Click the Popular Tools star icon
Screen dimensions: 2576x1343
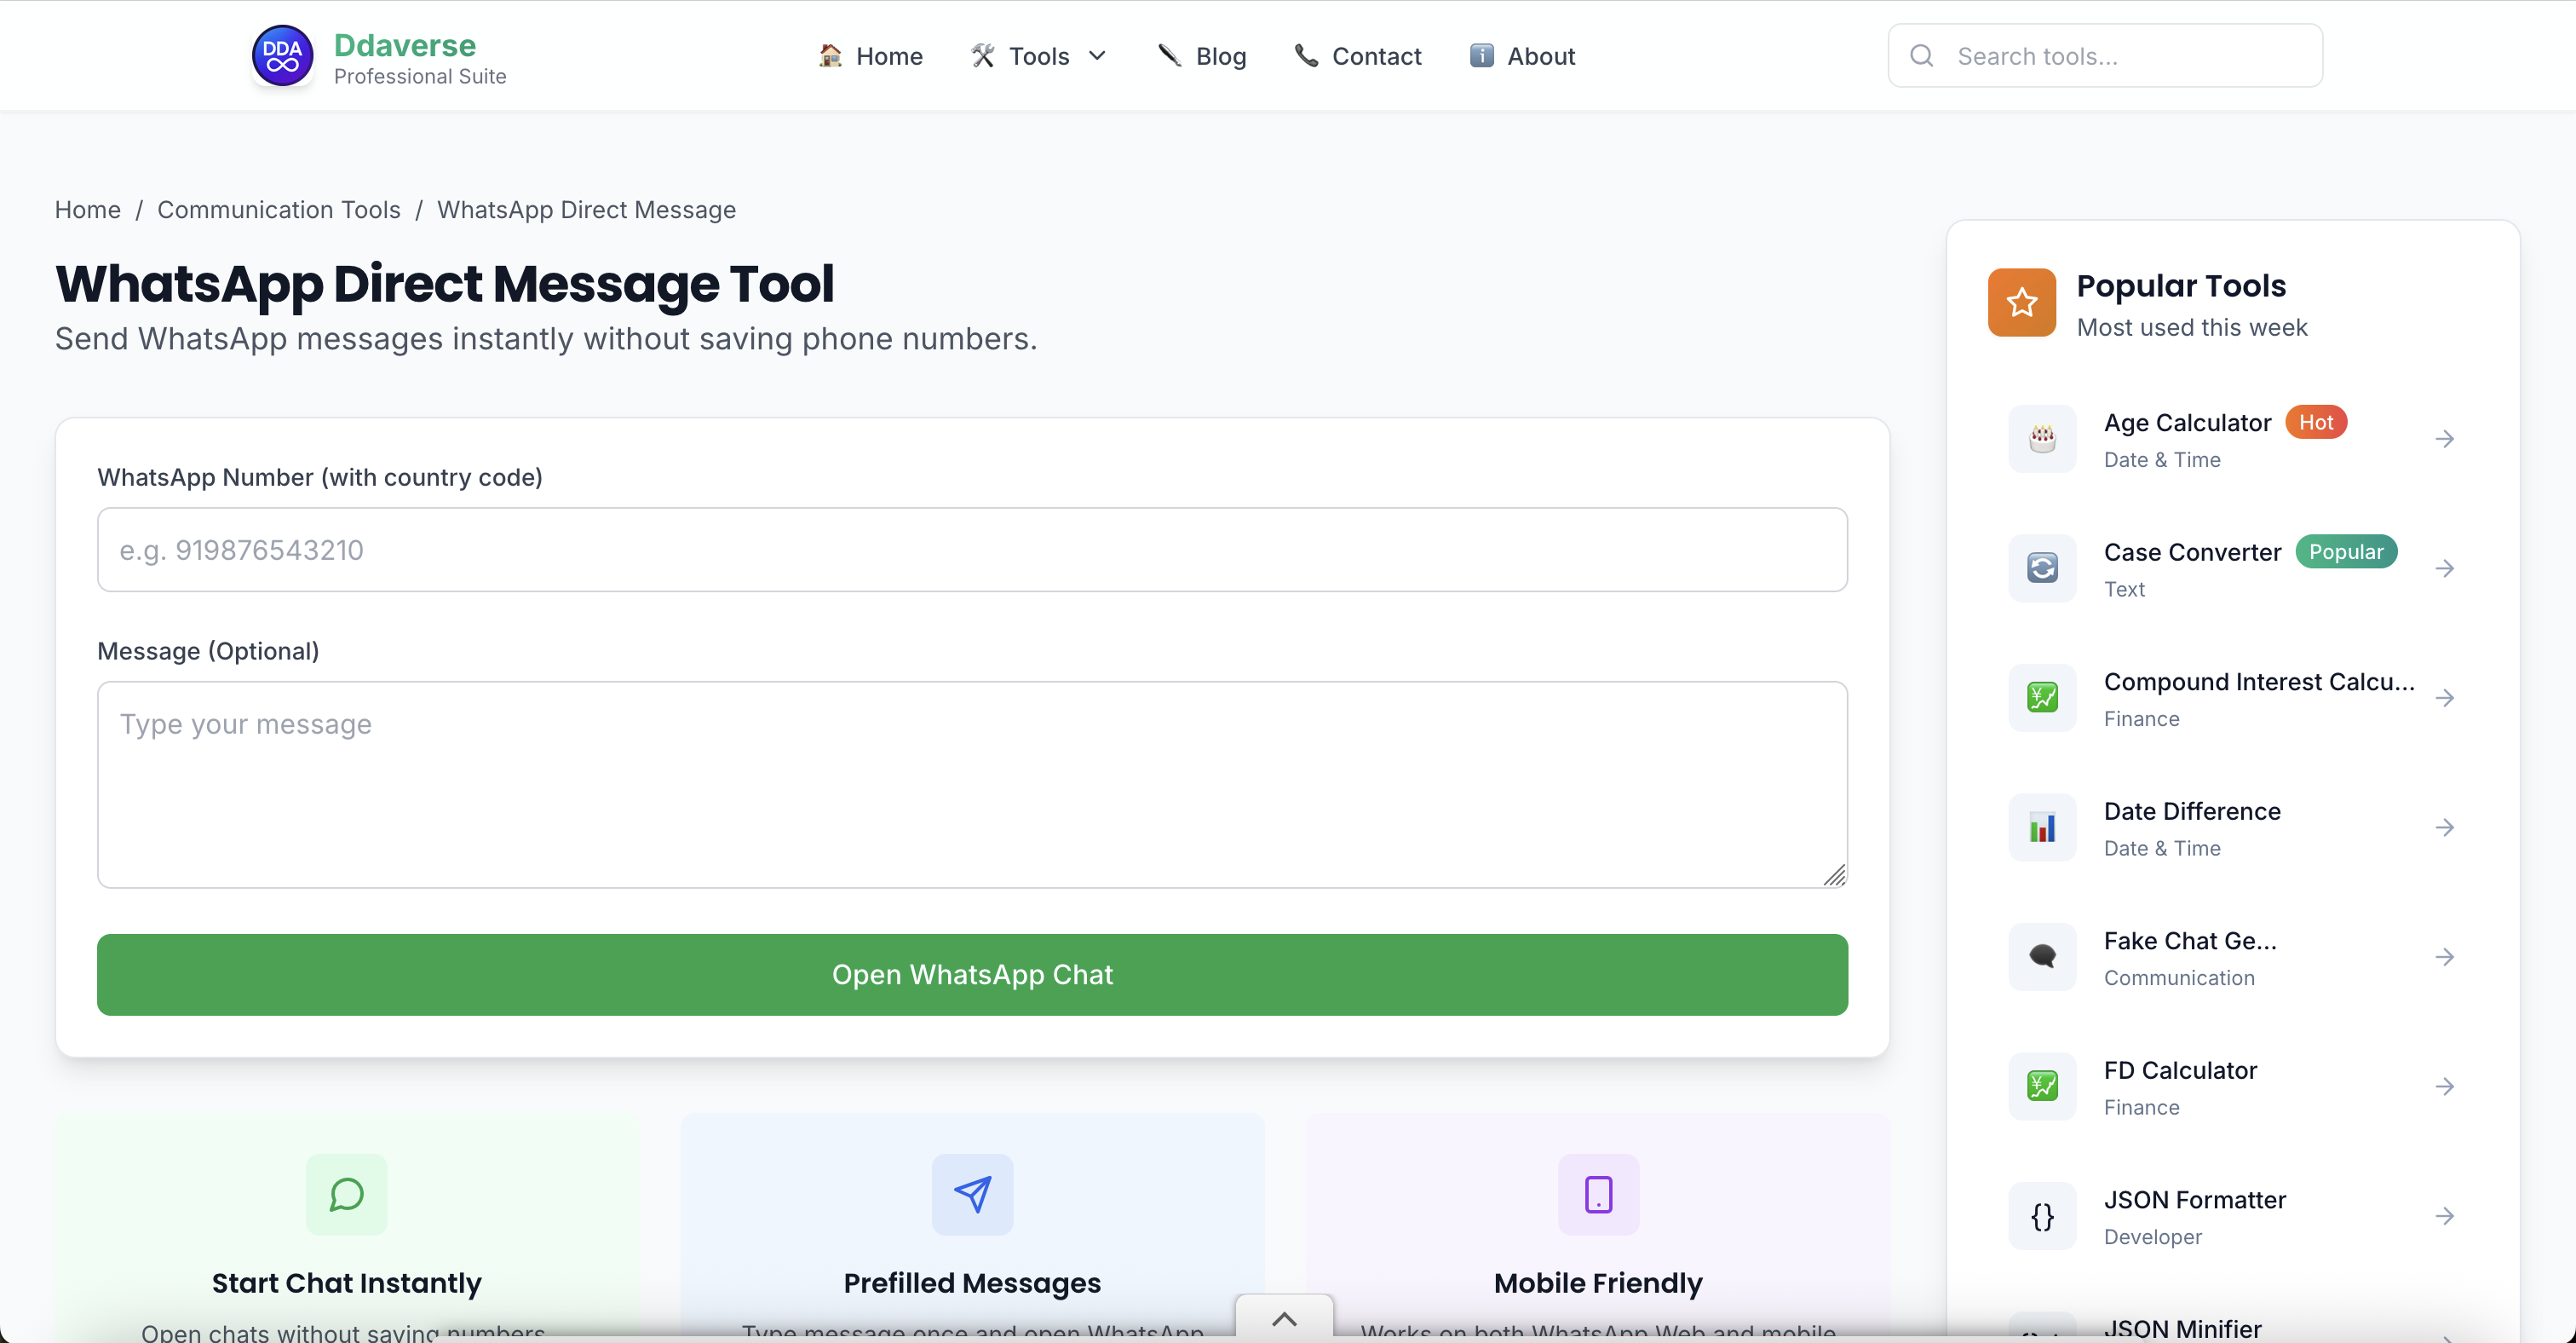[x=2021, y=302]
